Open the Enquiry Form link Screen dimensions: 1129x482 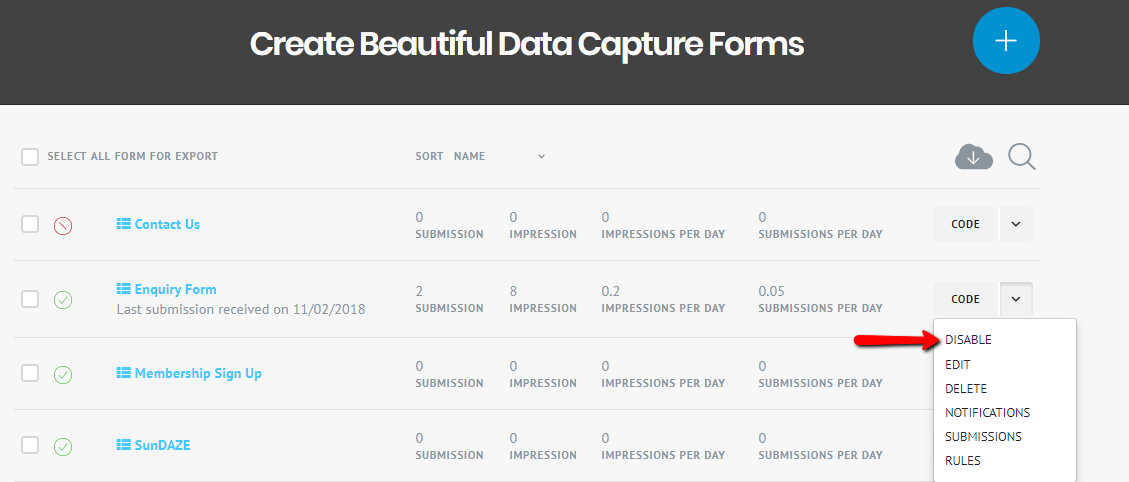coord(175,290)
